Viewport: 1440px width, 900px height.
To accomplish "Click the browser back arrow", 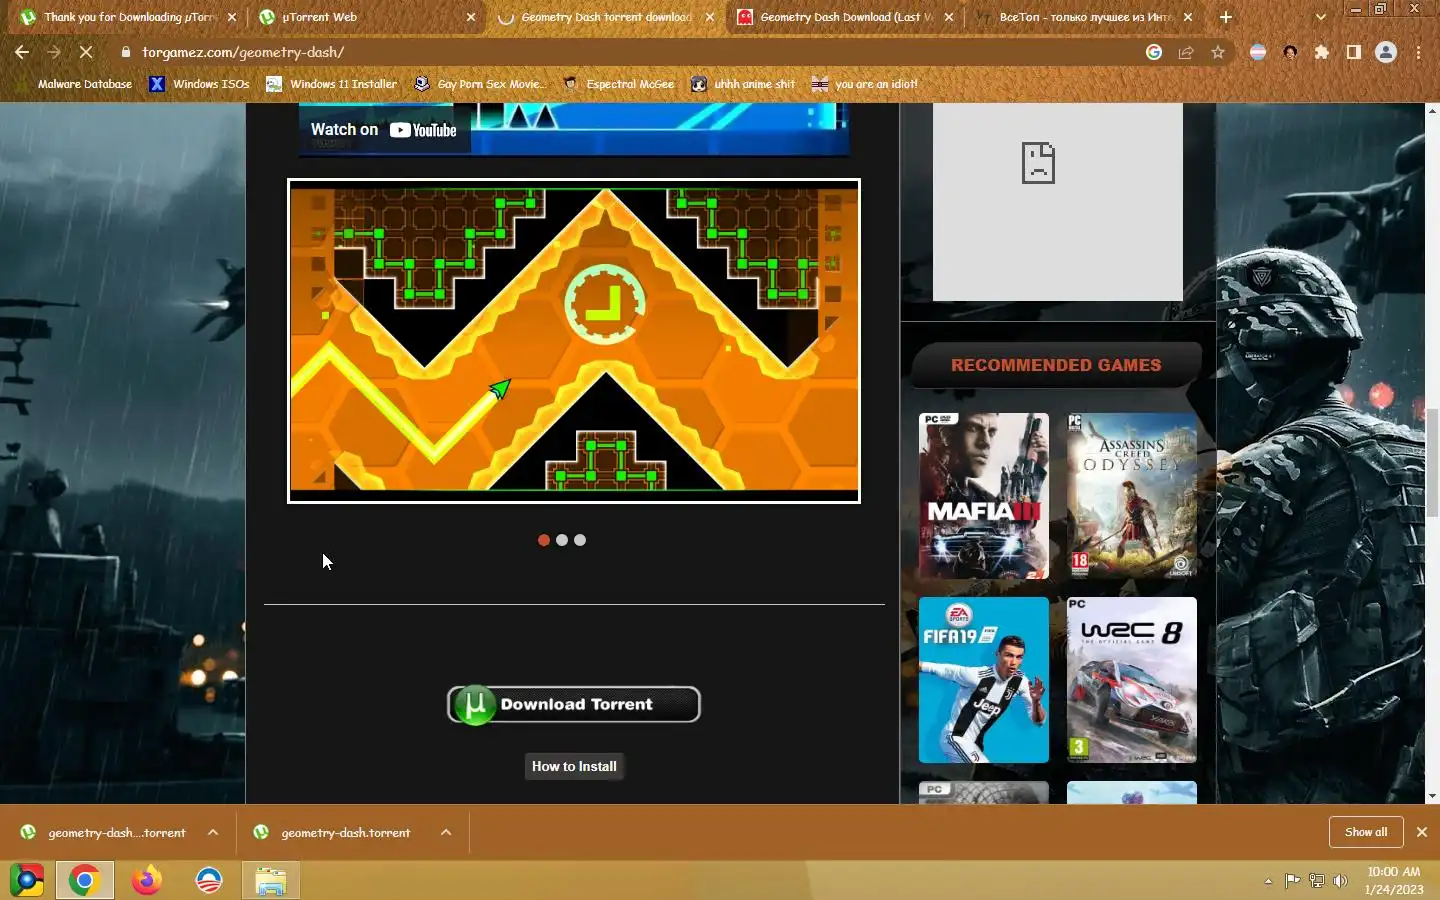I will pos(22,52).
